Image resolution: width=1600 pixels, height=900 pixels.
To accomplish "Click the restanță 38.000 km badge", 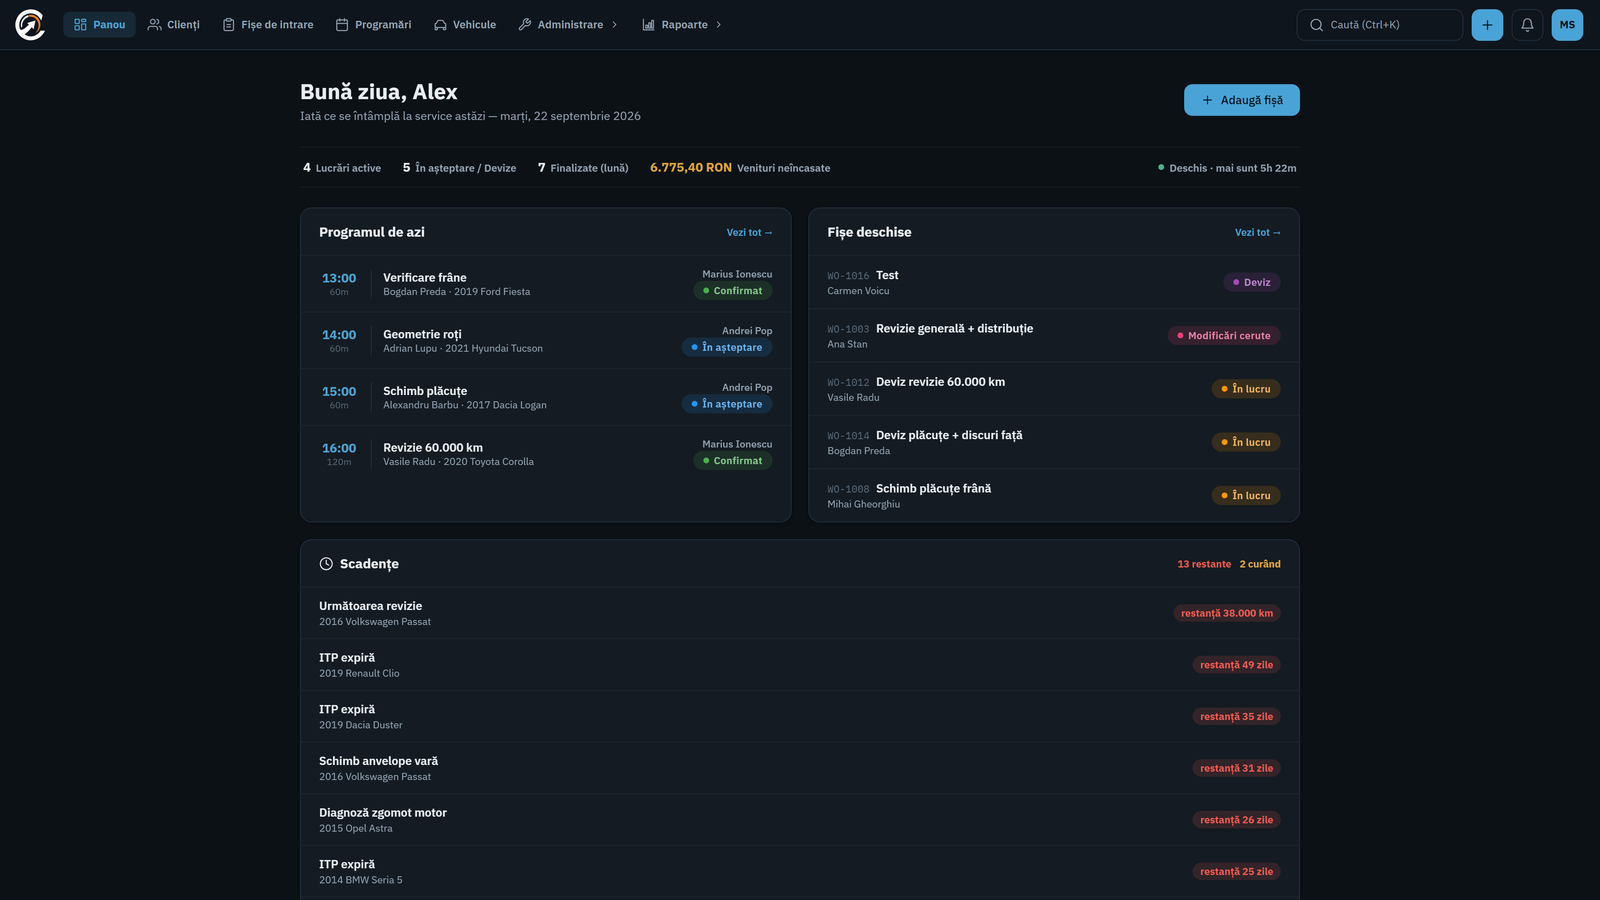I will tap(1227, 613).
